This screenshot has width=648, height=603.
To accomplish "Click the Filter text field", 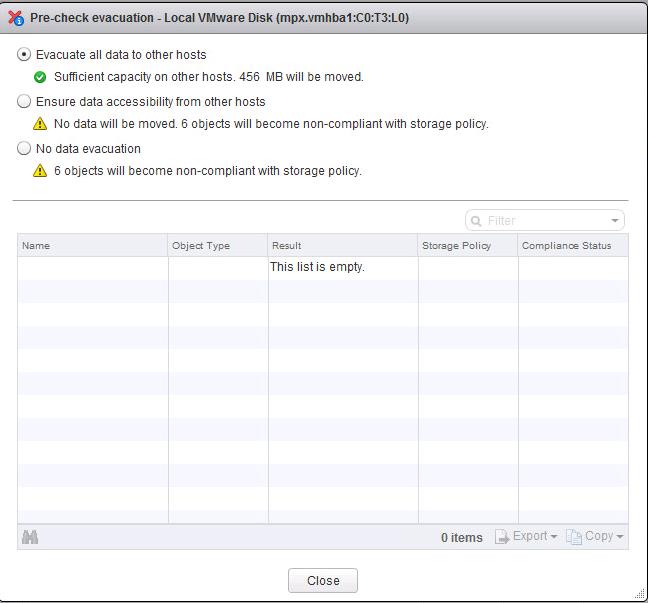I will coord(546,221).
